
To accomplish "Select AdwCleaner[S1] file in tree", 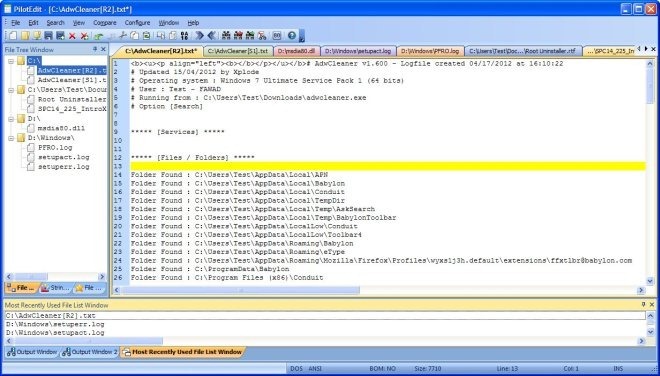I will click(x=72, y=80).
